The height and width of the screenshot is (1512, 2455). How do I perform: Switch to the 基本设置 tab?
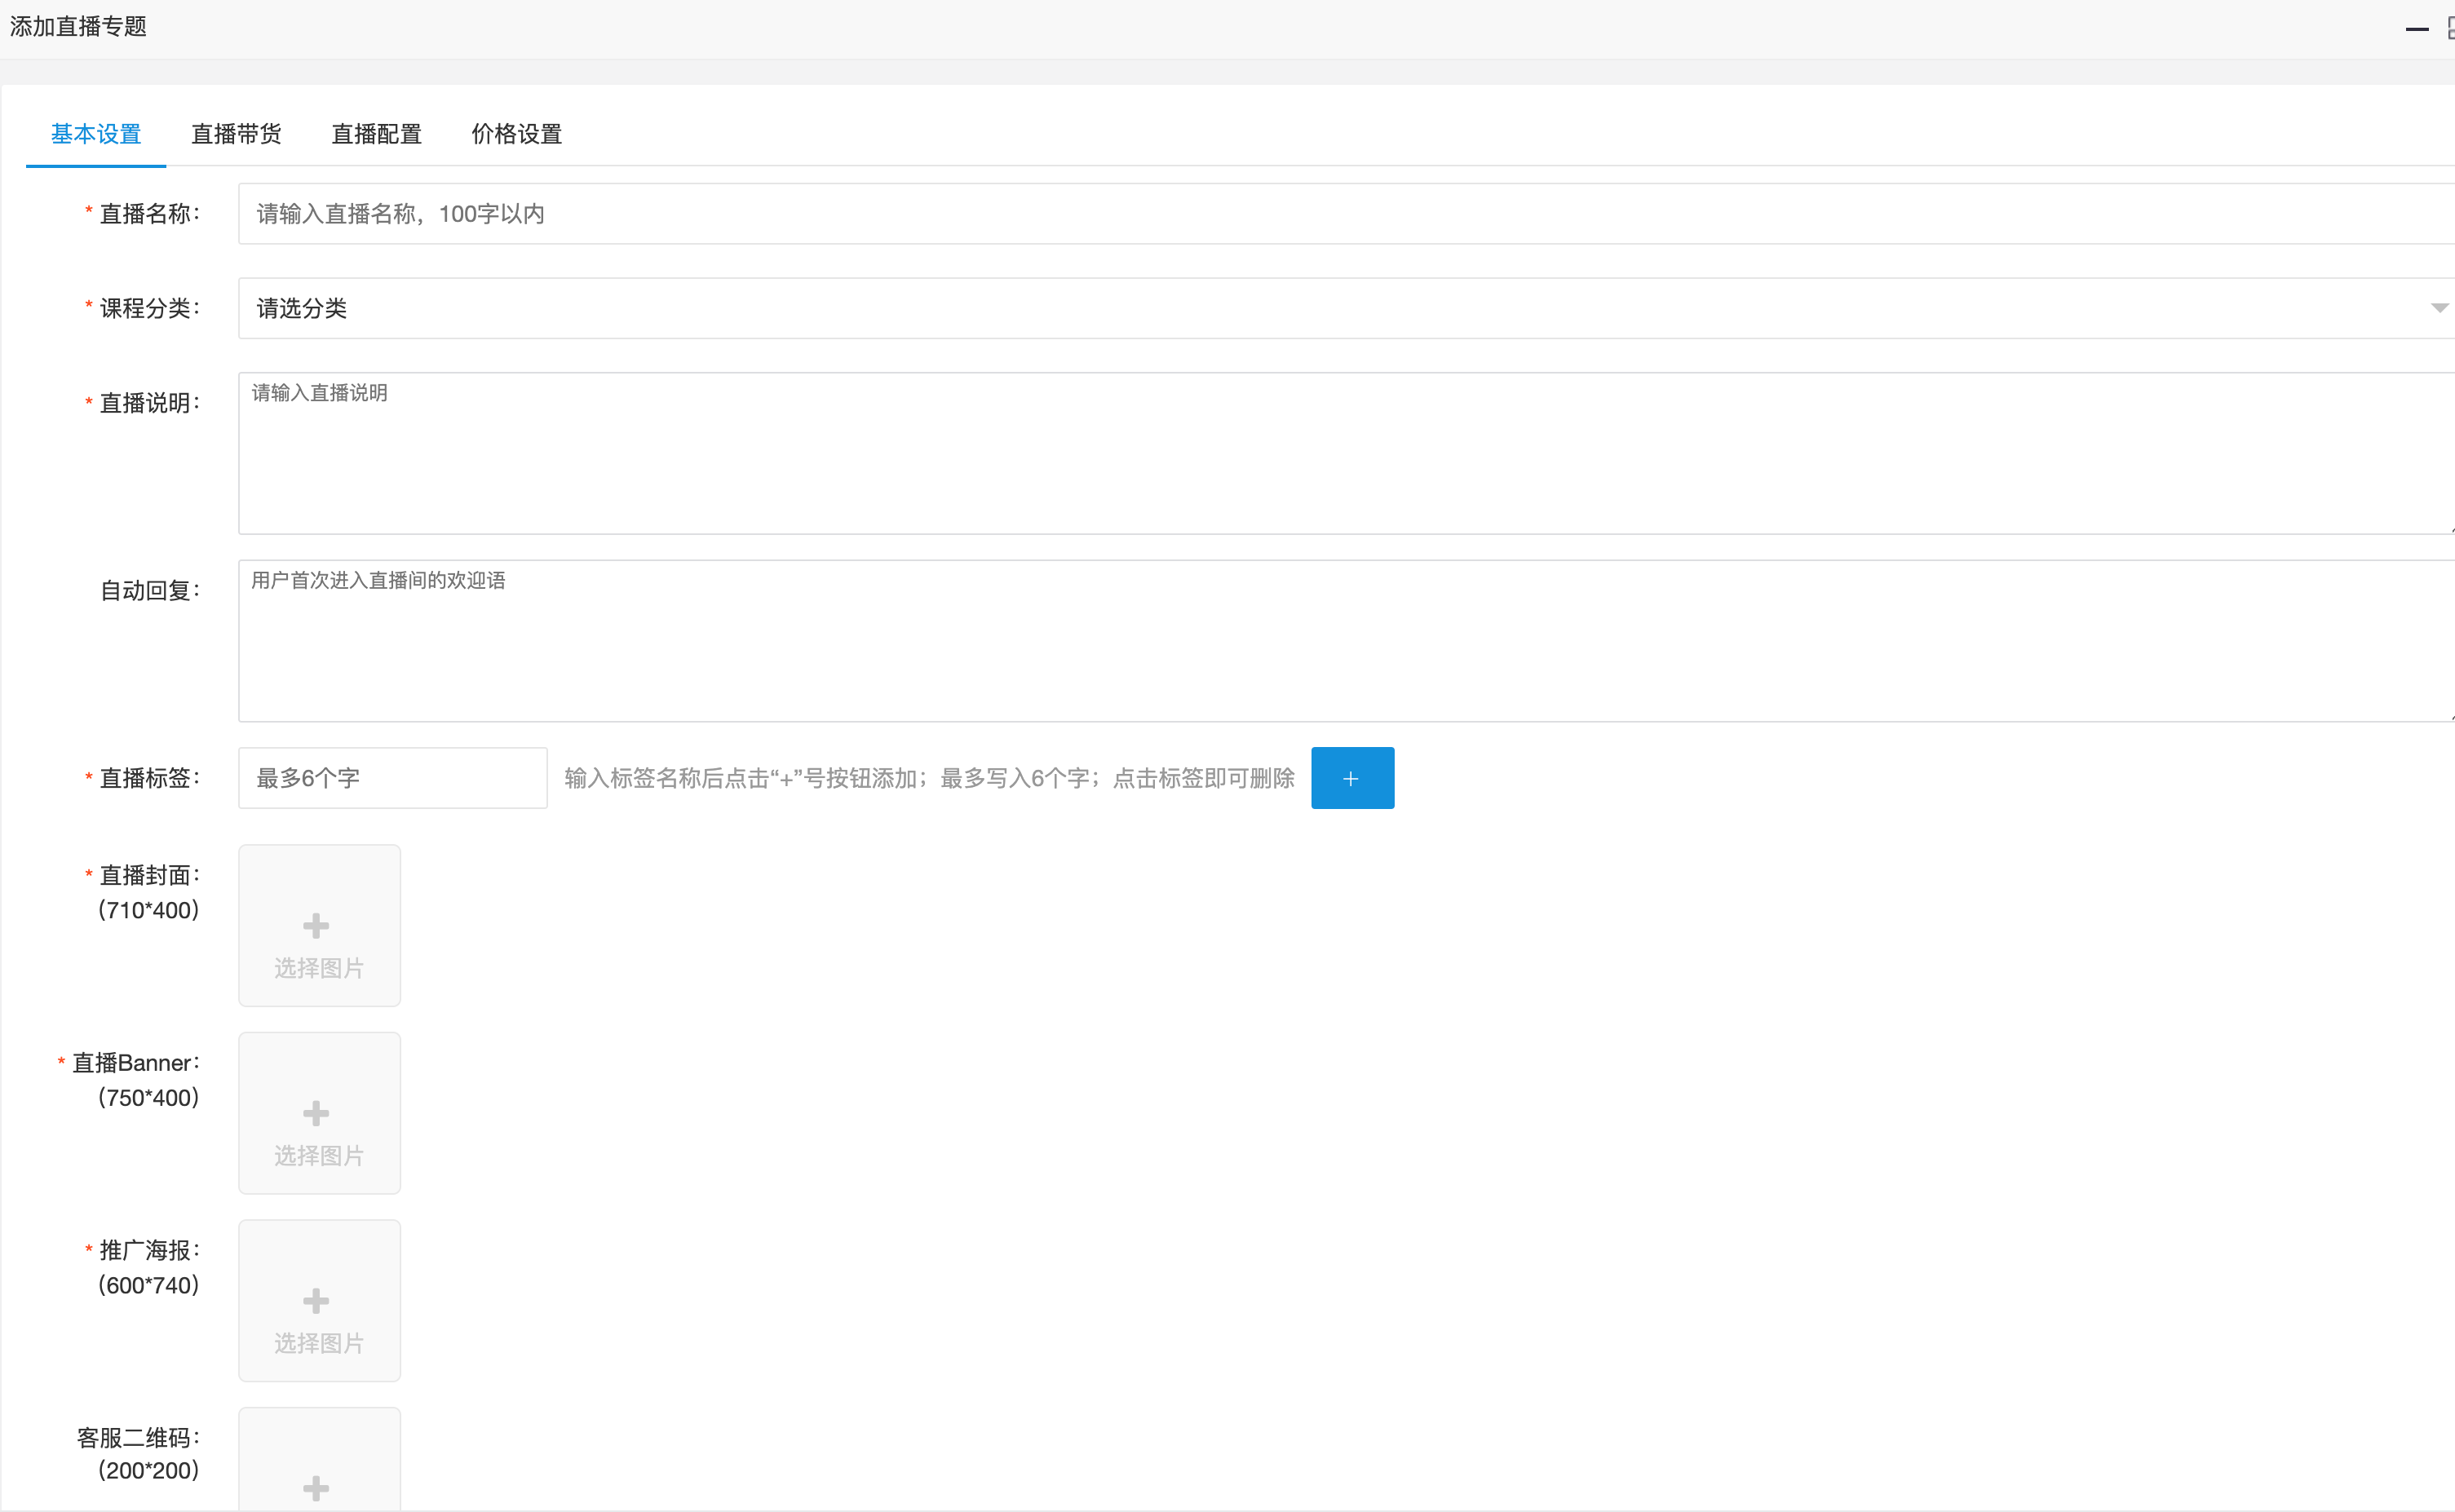tap(96, 134)
